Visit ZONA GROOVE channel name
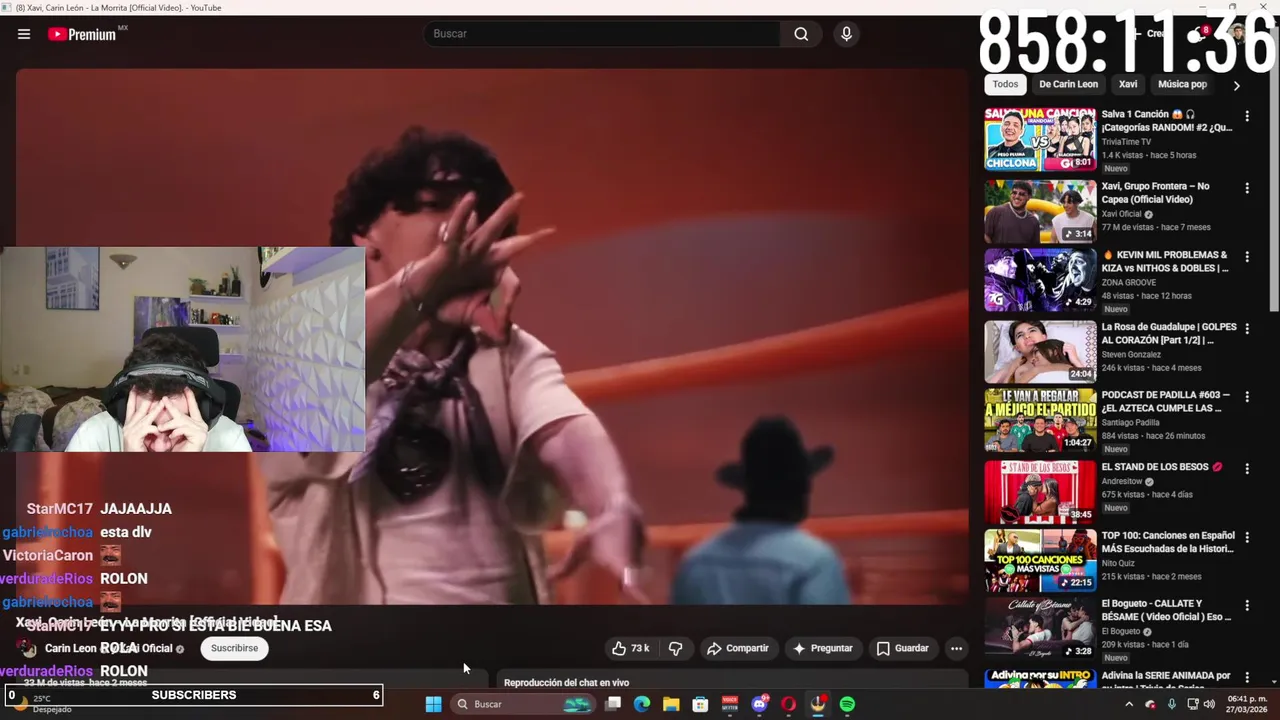The height and width of the screenshot is (720, 1280). click(x=1130, y=283)
